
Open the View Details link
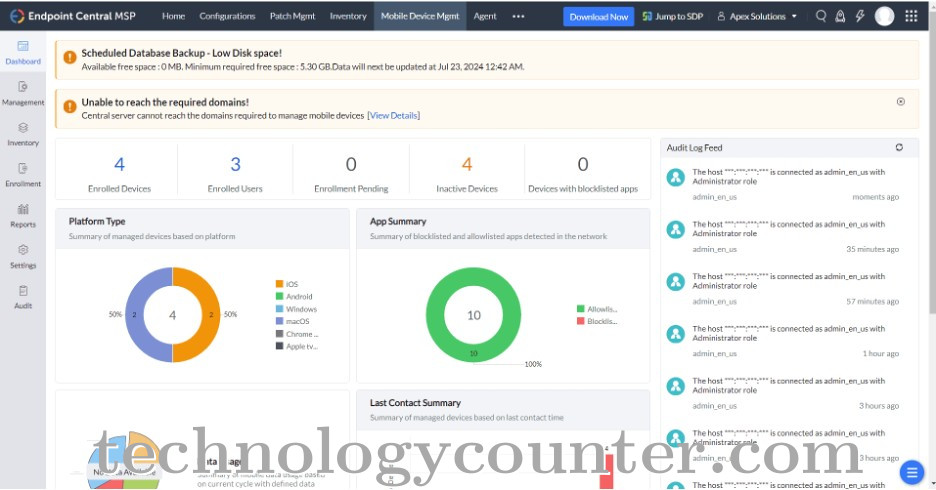point(393,115)
